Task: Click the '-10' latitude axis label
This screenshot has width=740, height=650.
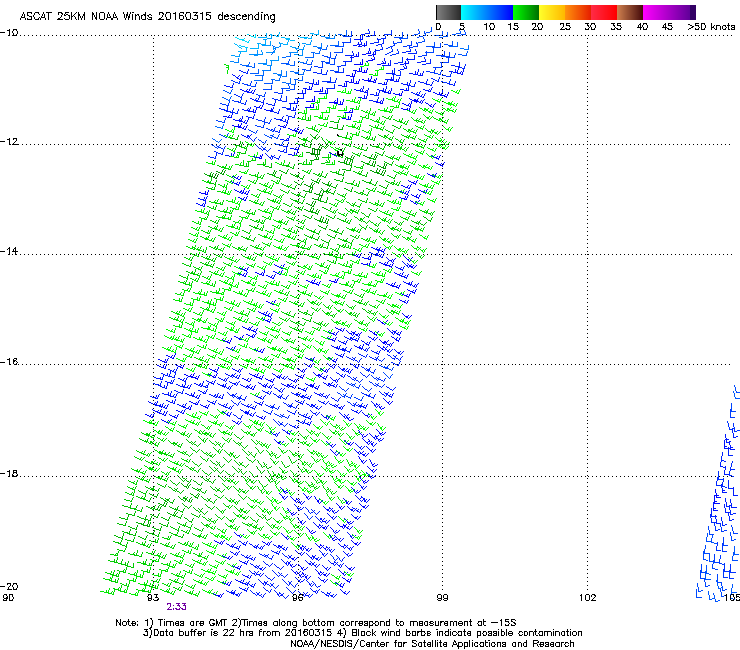Action: pos(9,33)
